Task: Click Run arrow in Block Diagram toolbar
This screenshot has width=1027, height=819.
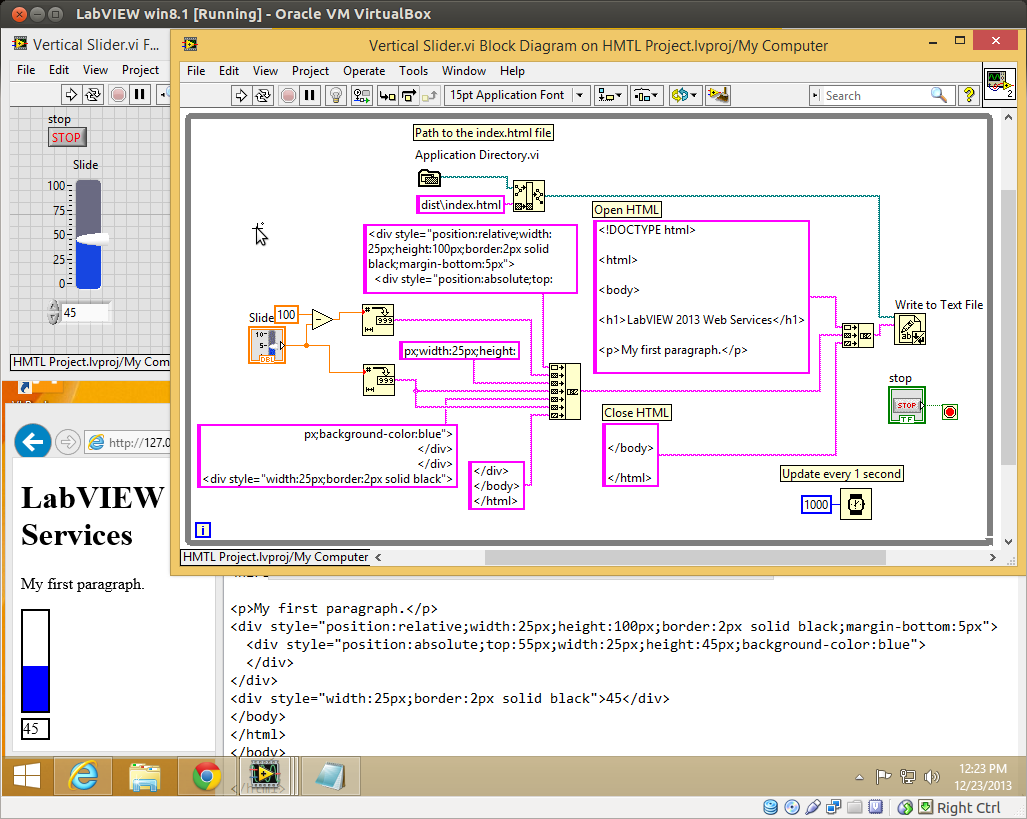Action: tap(241, 96)
